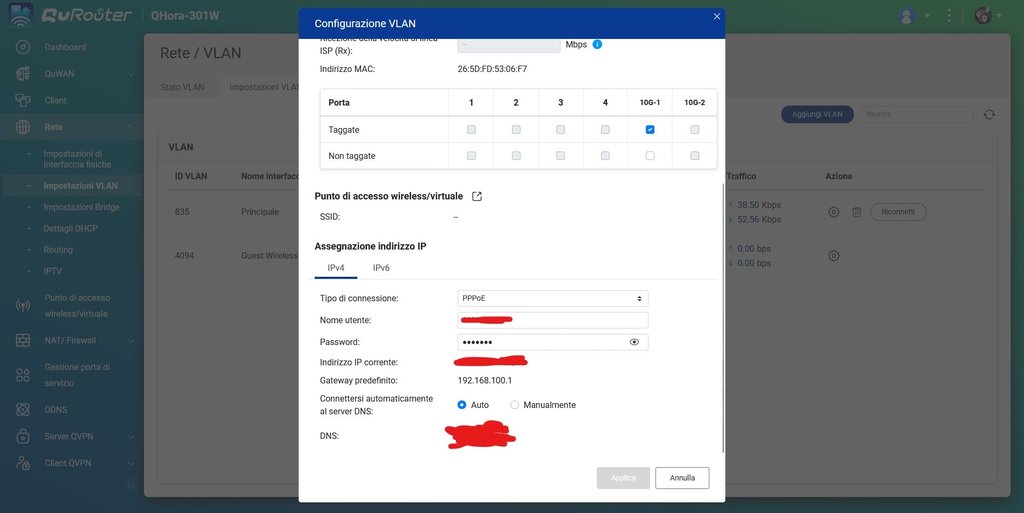
Task: Click the settings icon for VLAN 4094
Action: [x=834, y=256]
